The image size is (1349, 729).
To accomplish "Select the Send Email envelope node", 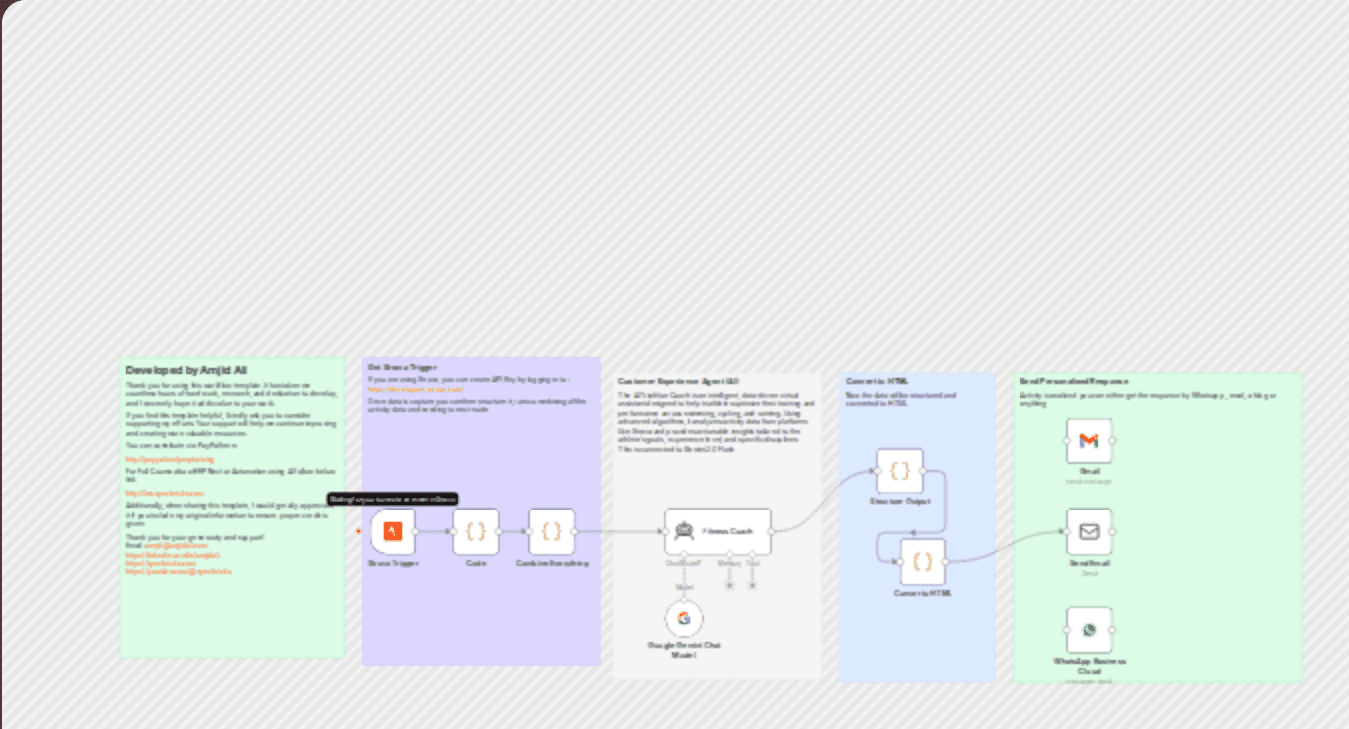I will [x=1089, y=531].
